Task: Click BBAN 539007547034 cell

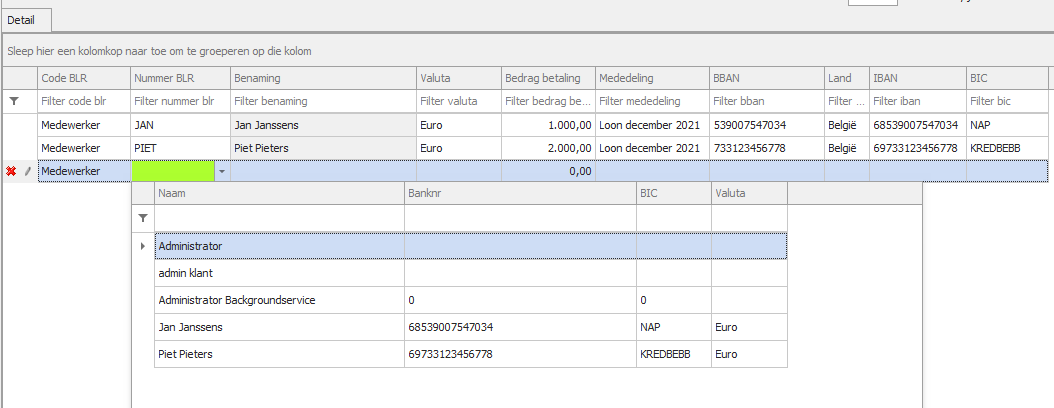Action: [x=767, y=125]
